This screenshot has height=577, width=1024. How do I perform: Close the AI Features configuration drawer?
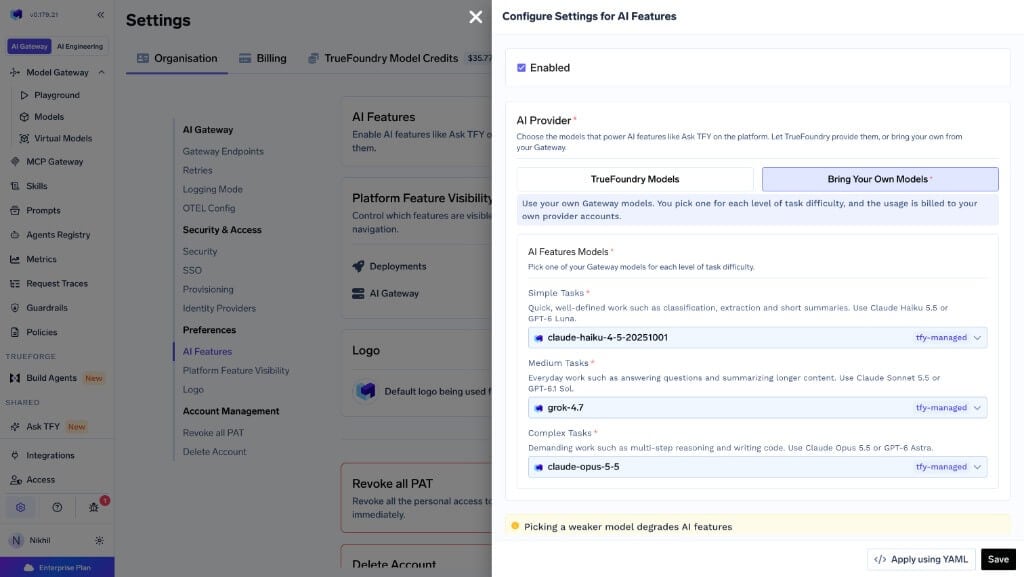point(475,17)
